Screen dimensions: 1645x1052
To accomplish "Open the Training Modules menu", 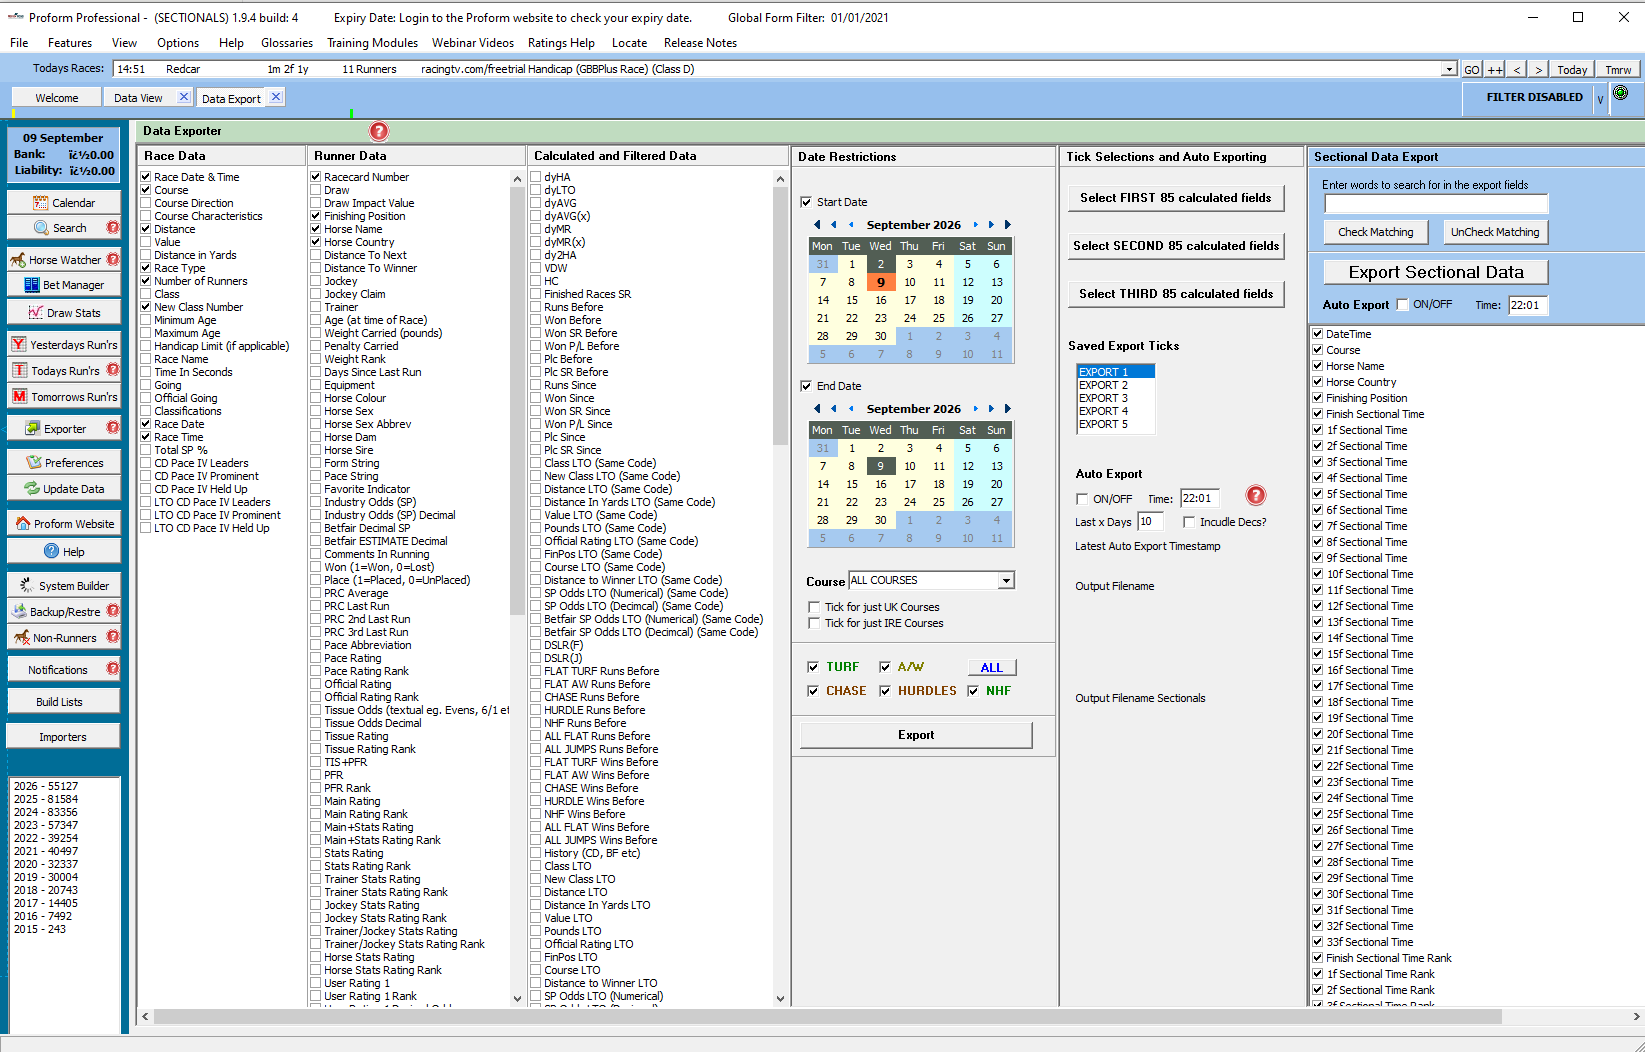I will pos(372,43).
